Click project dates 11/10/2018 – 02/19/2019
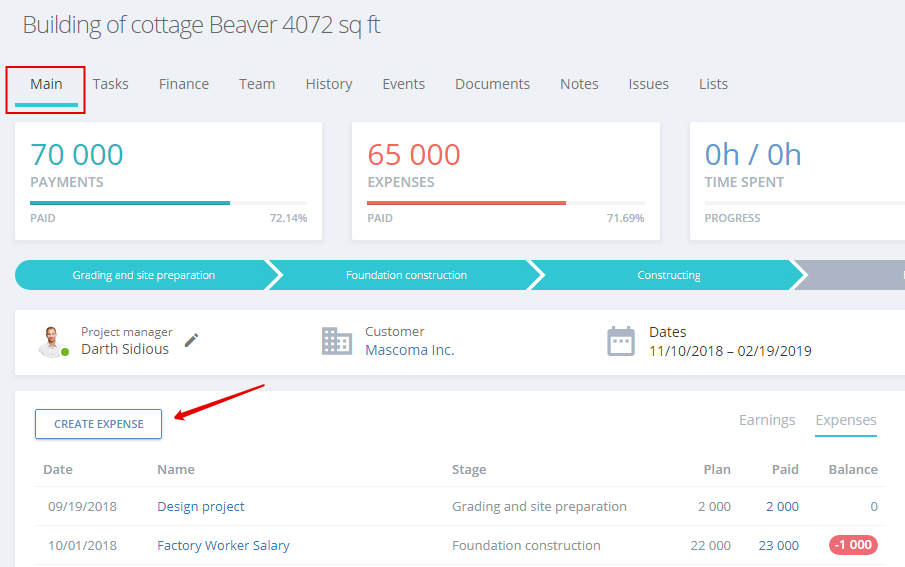The height and width of the screenshot is (567, 905). point(730,350)
